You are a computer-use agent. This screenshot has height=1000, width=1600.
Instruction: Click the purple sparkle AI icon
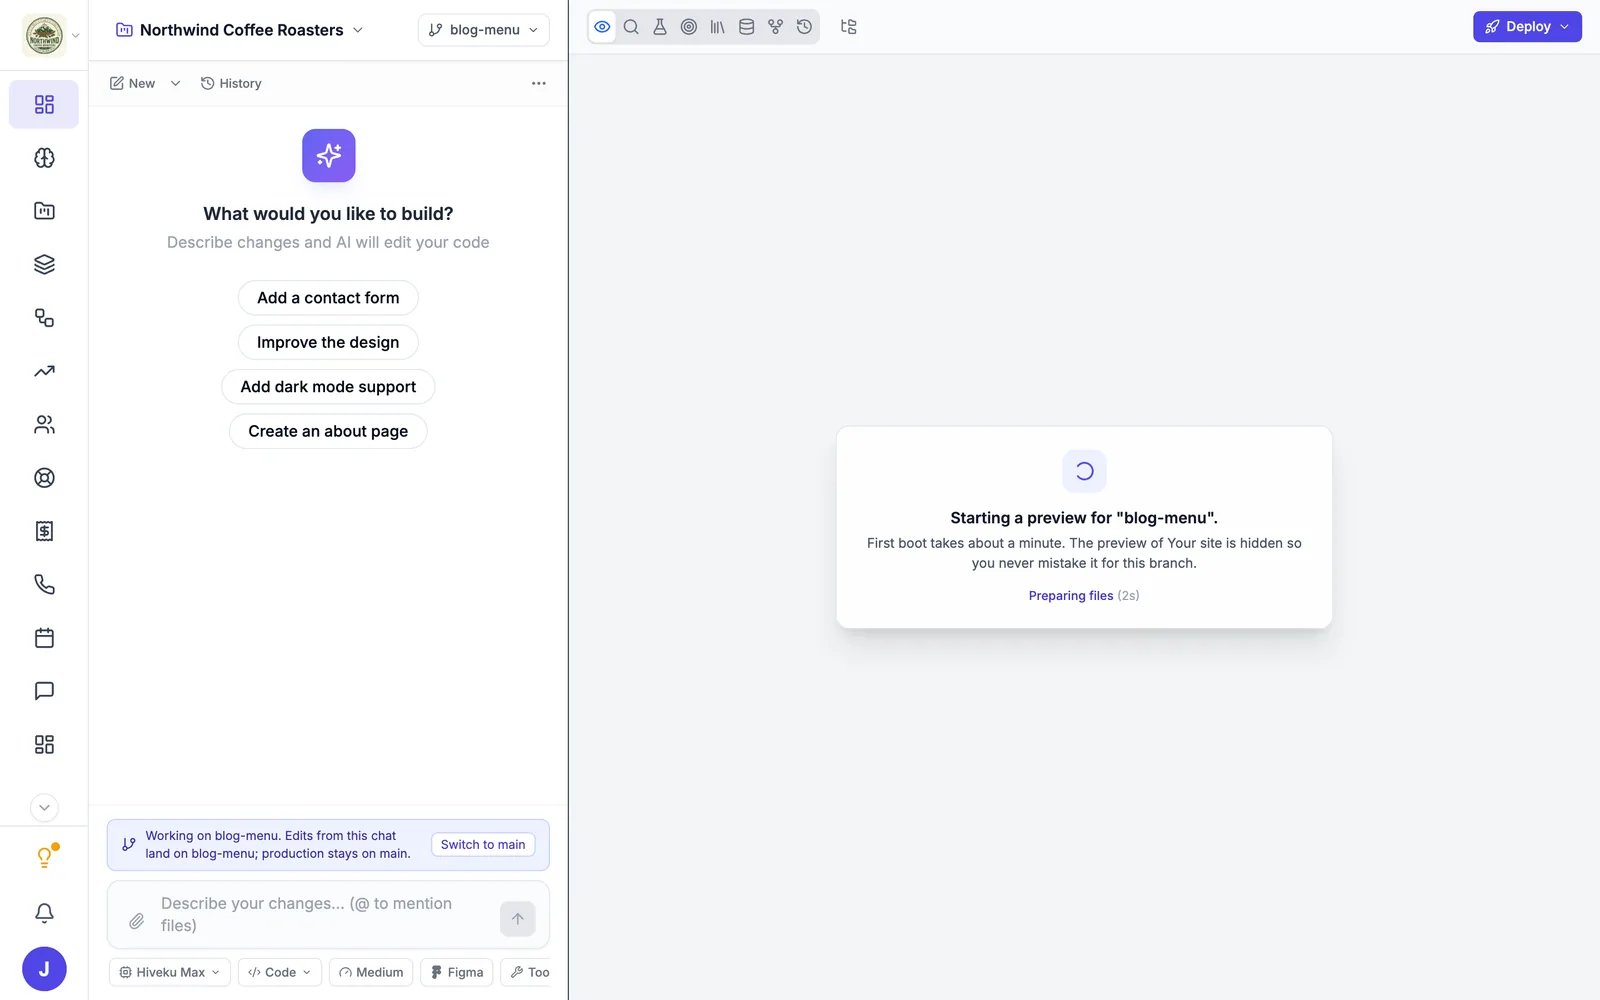click(x=329, y=156)
